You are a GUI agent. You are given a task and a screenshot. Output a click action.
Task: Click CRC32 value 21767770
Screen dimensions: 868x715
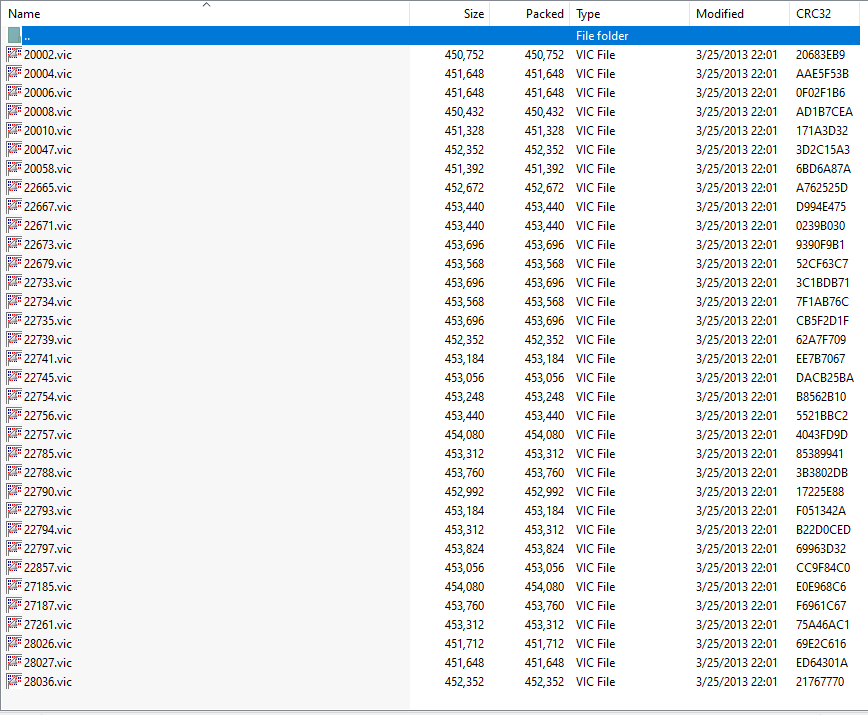click(820, 681)
